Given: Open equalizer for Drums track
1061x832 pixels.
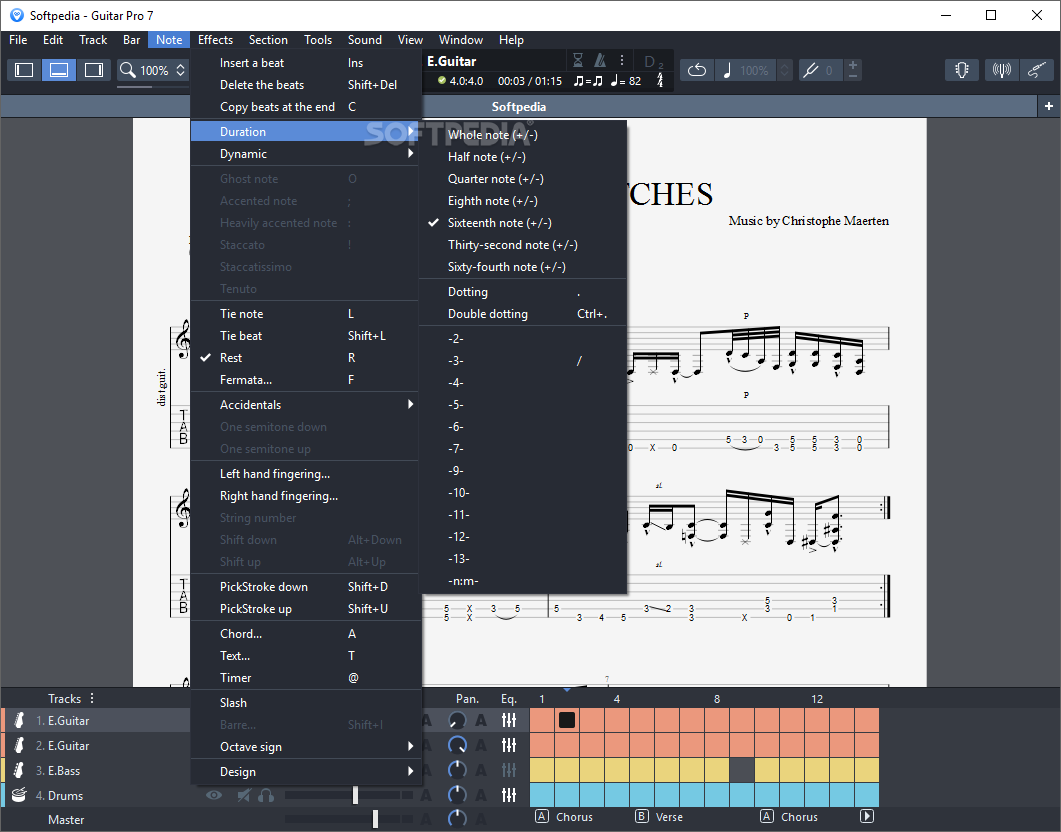Looking at the screenshot, I should (x=509, y=795).
